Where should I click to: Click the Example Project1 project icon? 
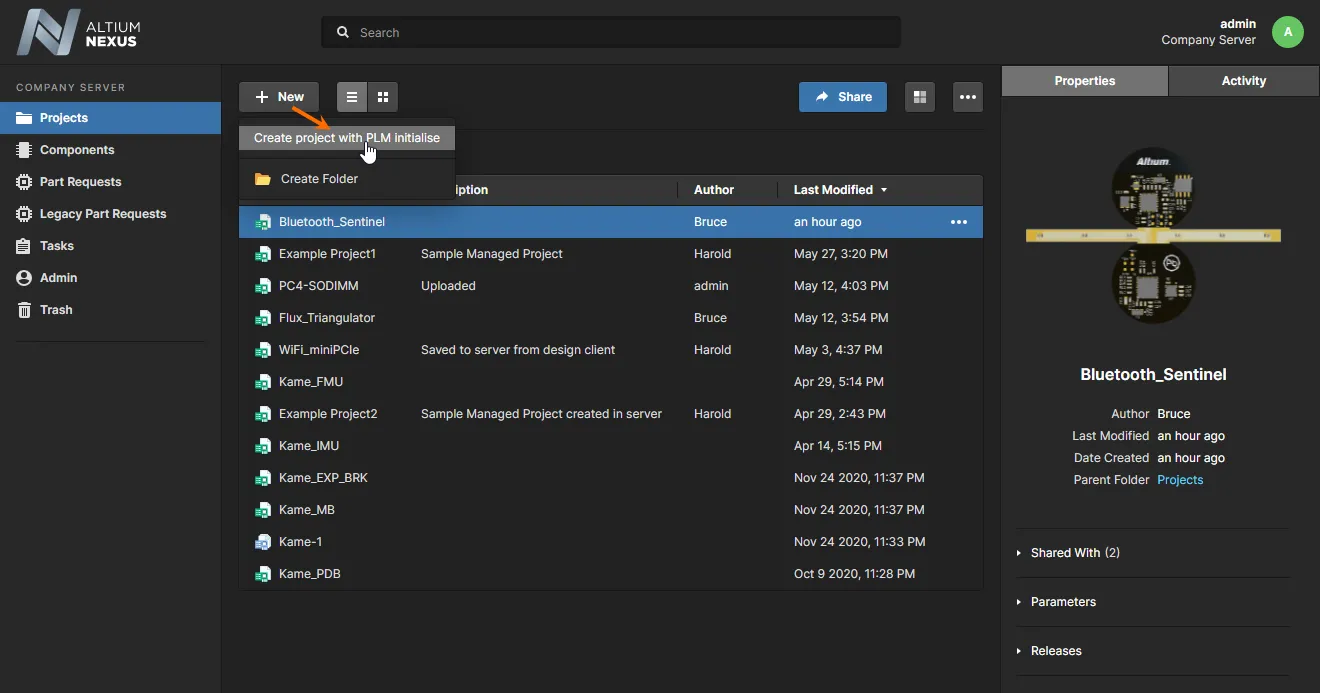pyautogui.click(x=263, y=254)
